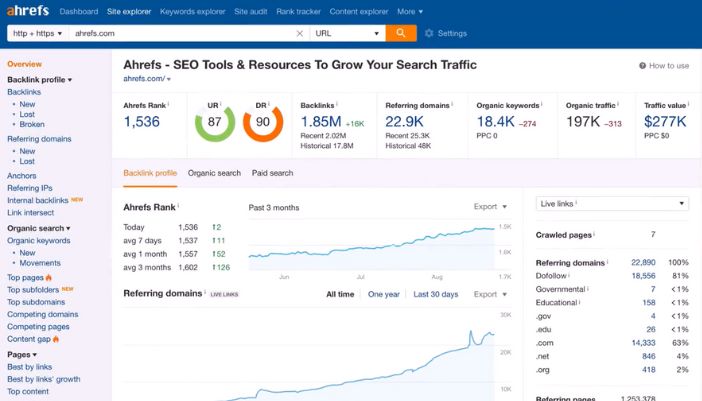
Task: Expand the ahrefs.com/ URL dropdown arrow
Action: coord(169,79)
